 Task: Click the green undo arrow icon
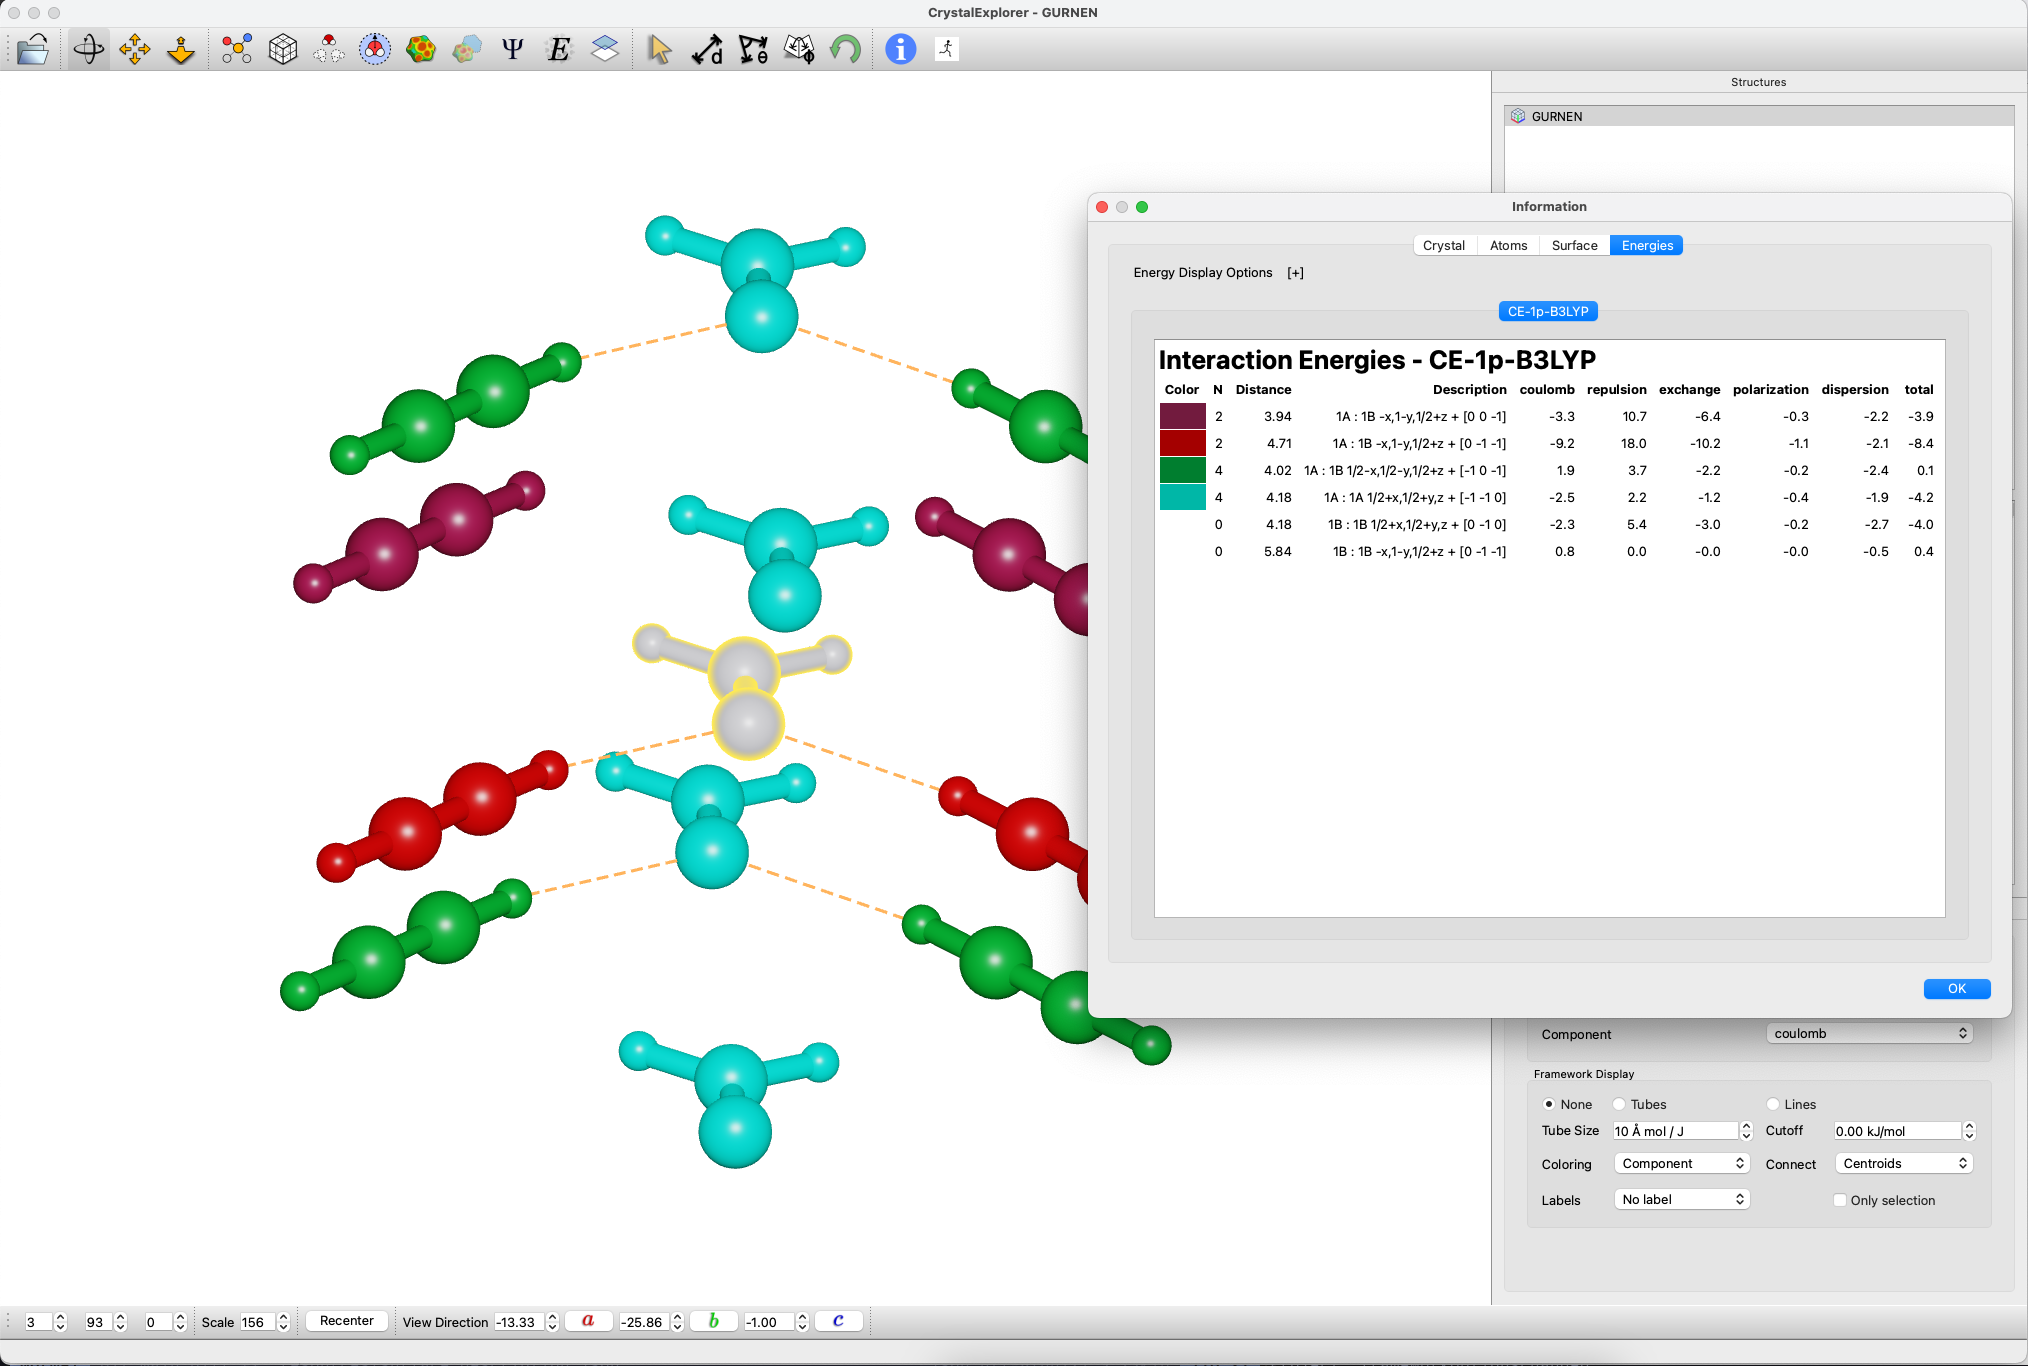[x=845, y=49]
